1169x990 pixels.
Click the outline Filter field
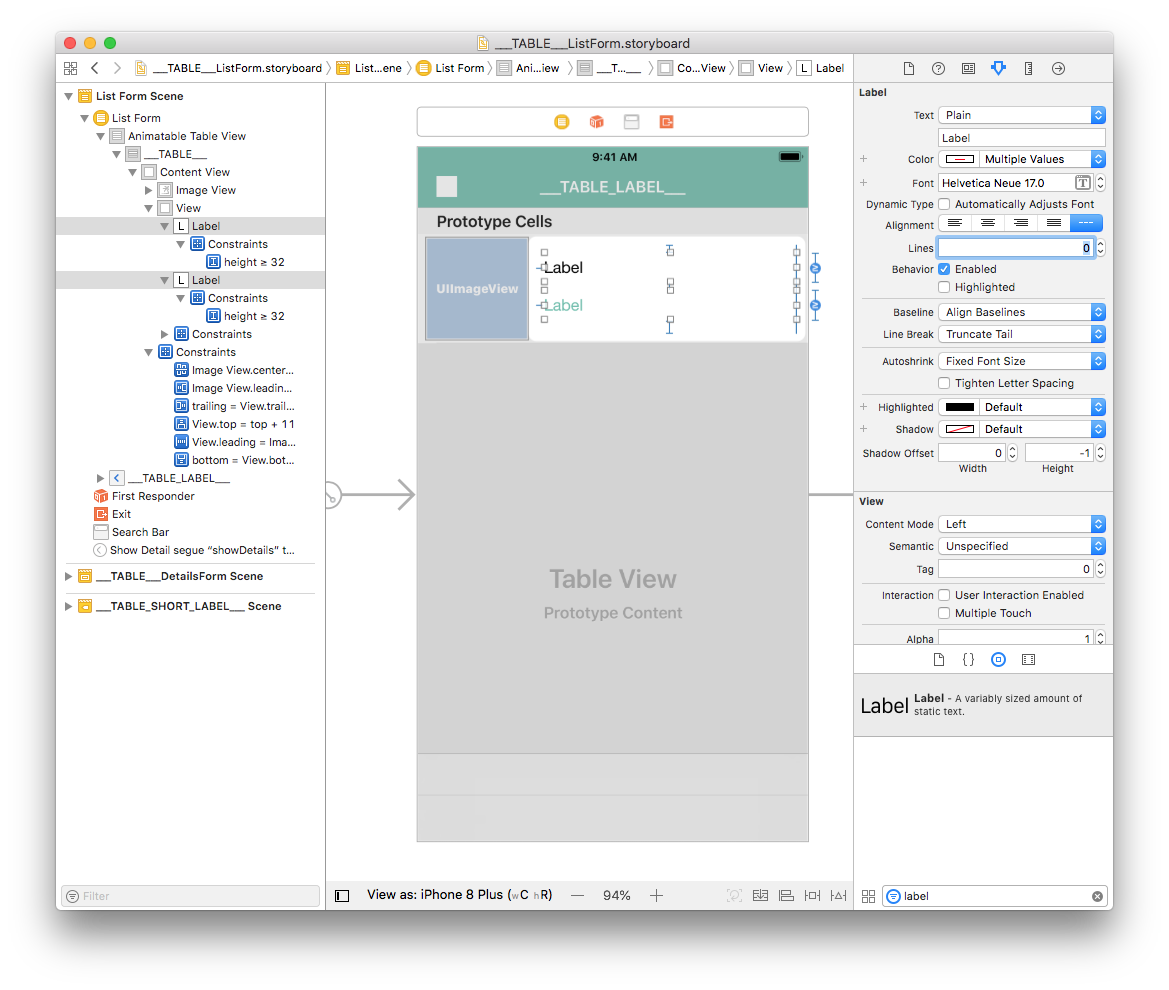(191, 896)
